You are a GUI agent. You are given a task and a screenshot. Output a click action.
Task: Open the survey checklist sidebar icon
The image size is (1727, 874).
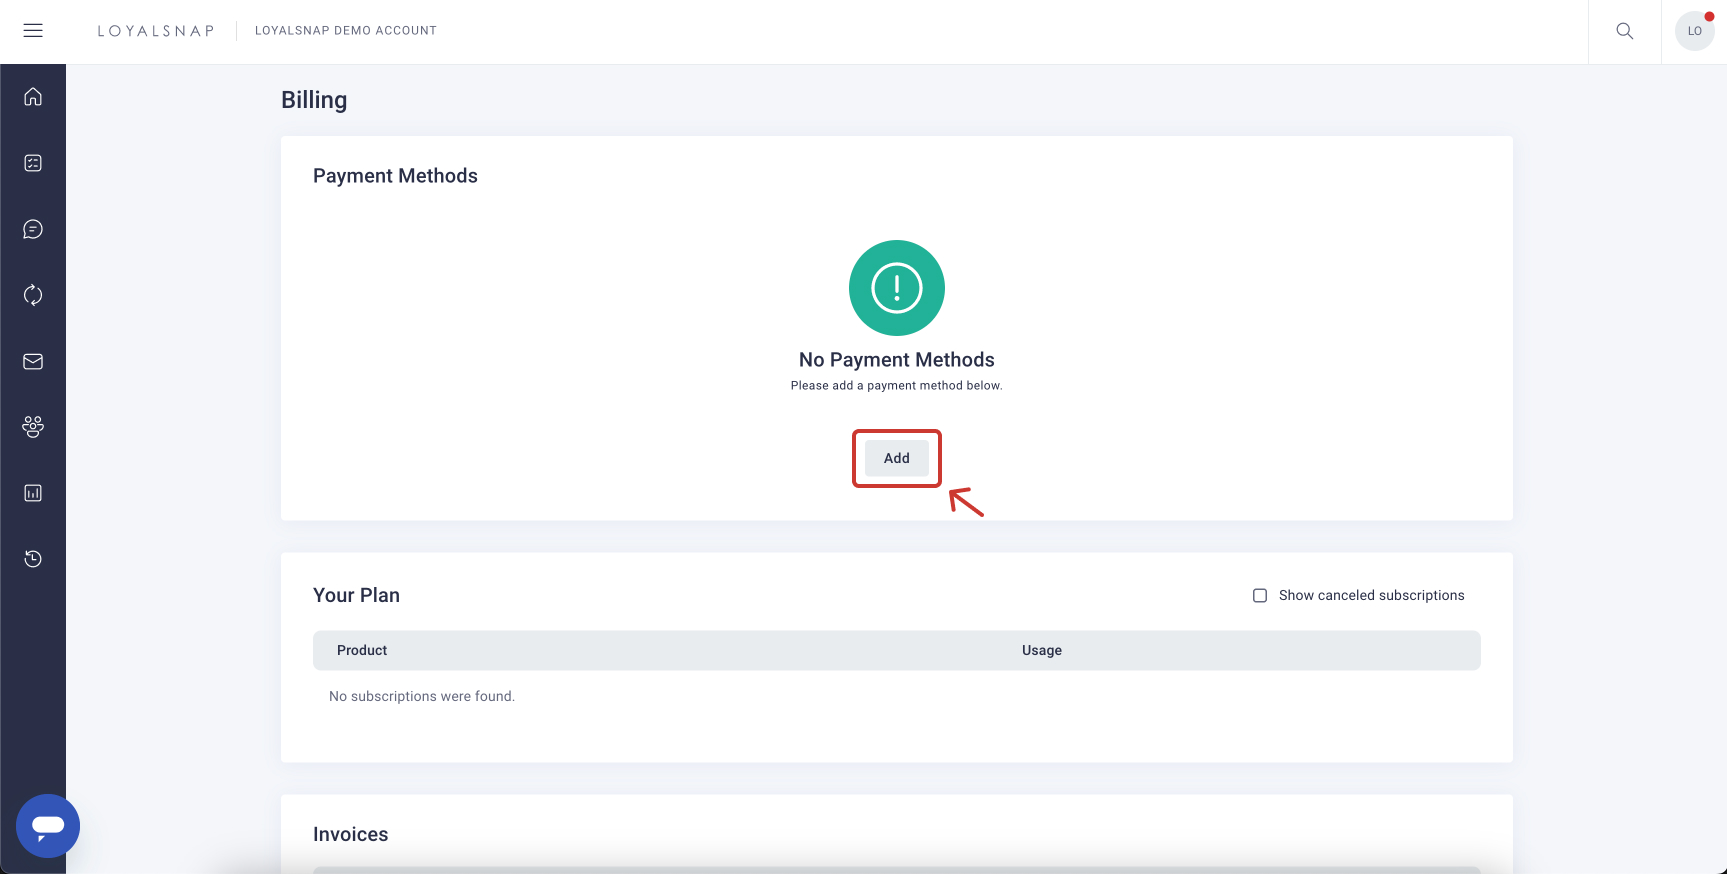pyautogui.click(x=33, y=163)
